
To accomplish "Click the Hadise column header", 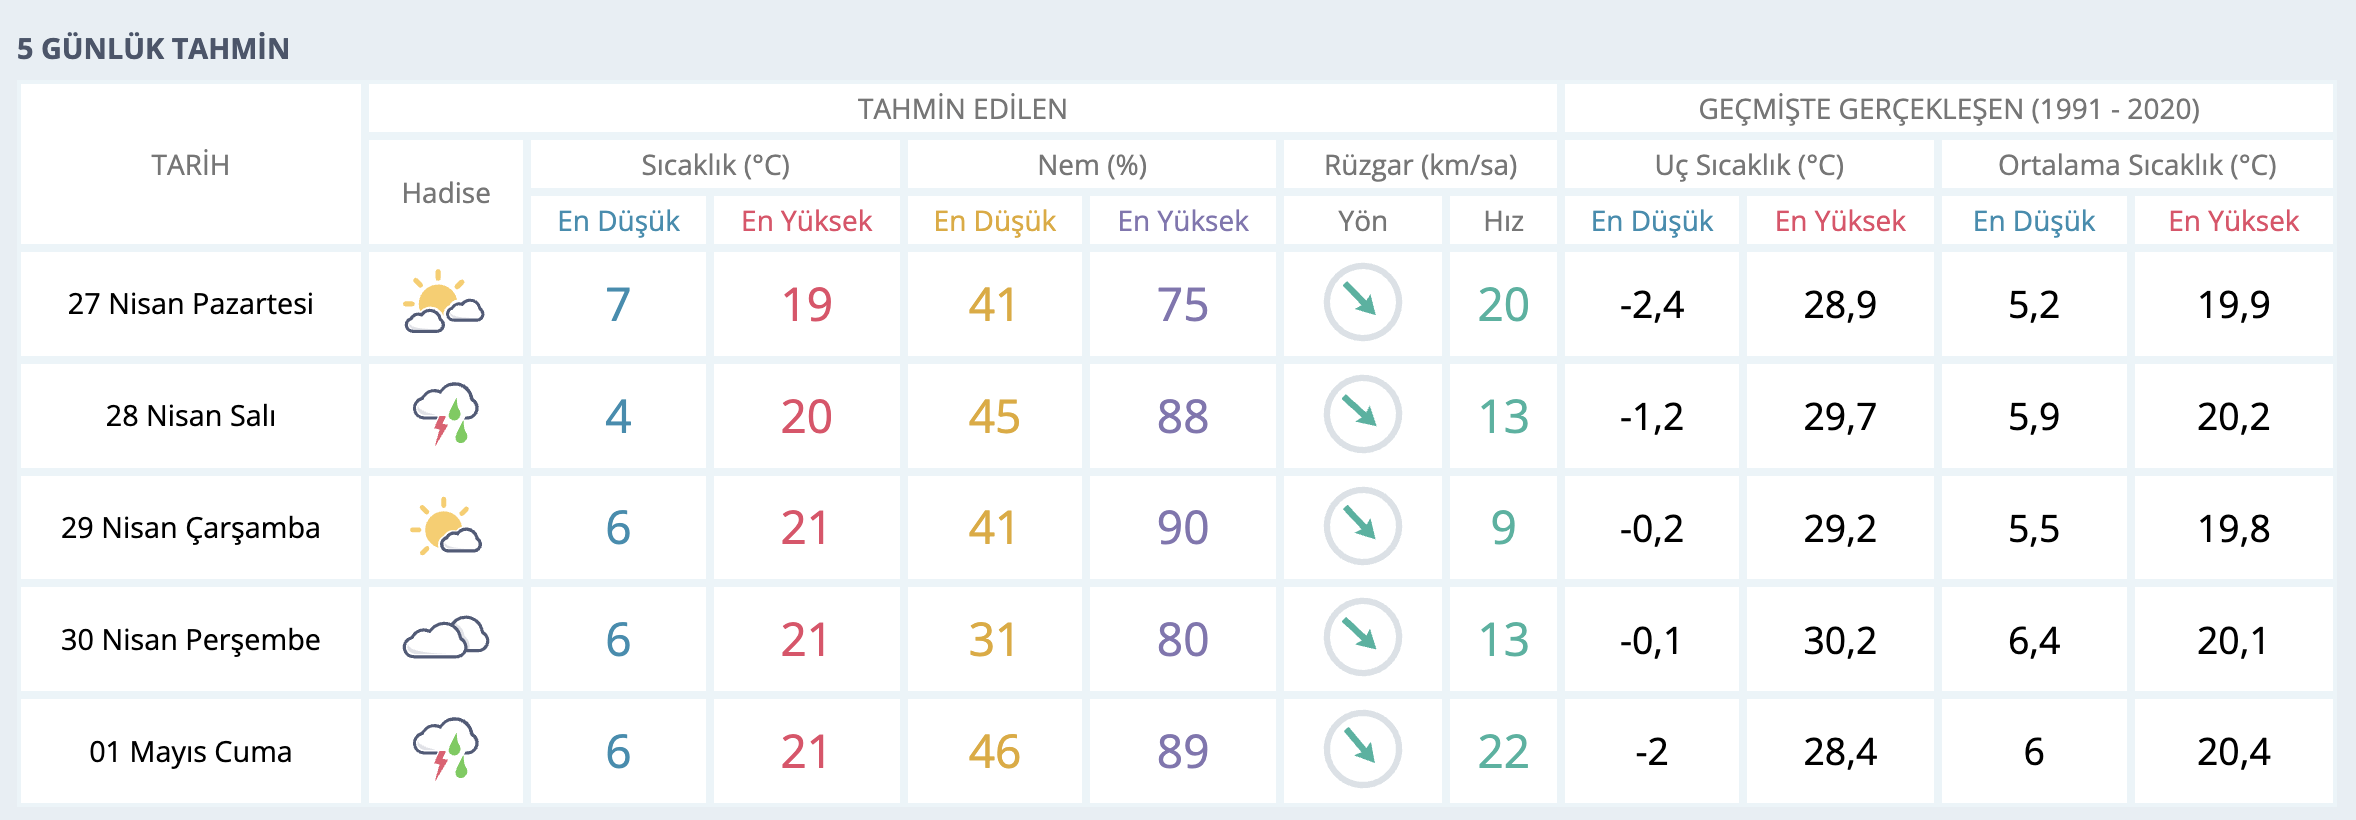I will (446, 193).
